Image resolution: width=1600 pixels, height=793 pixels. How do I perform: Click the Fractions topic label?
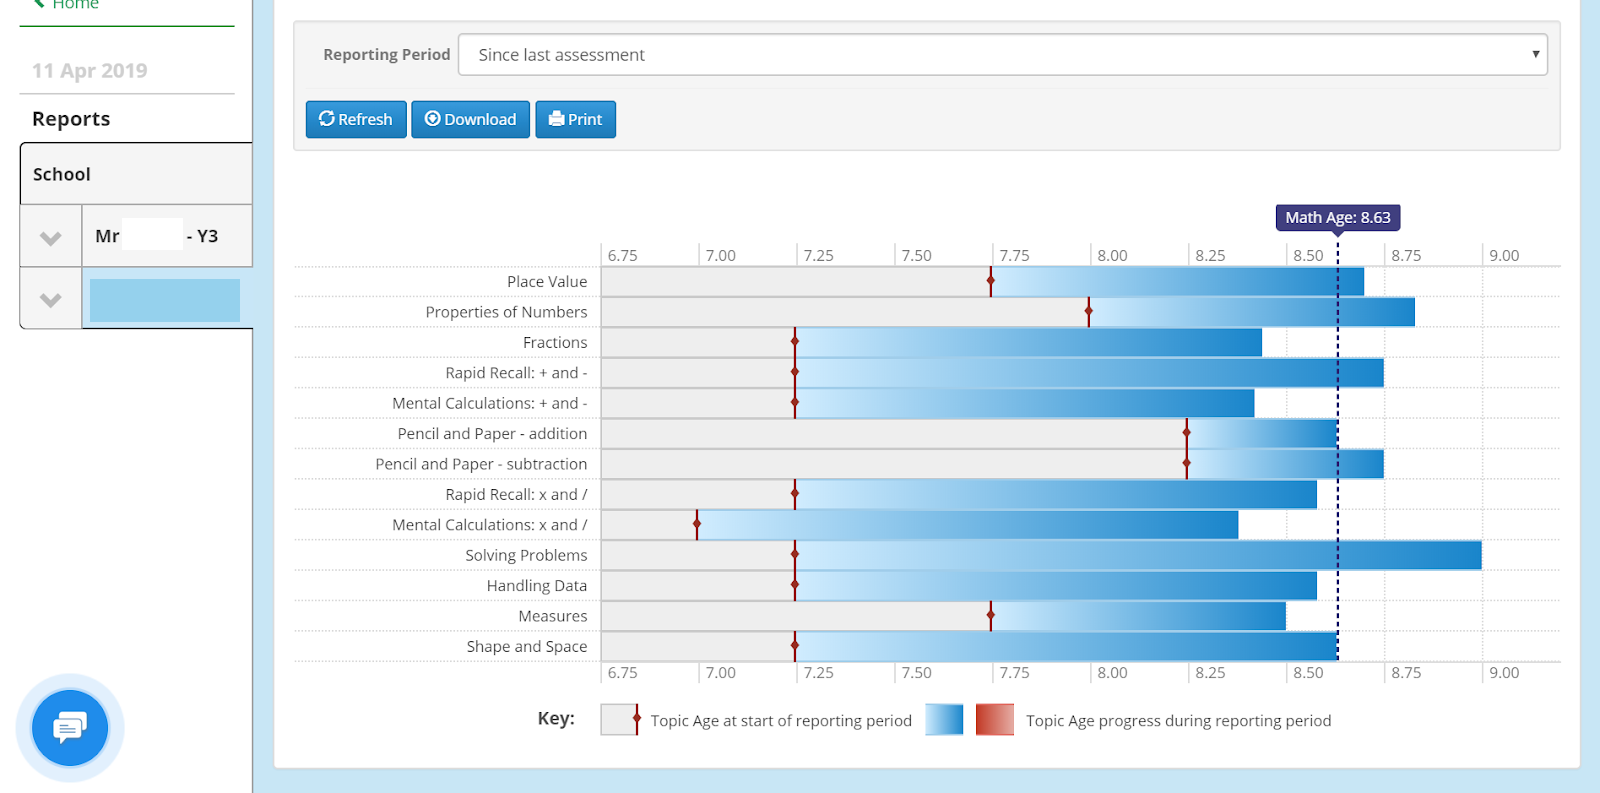pos(555,342)
